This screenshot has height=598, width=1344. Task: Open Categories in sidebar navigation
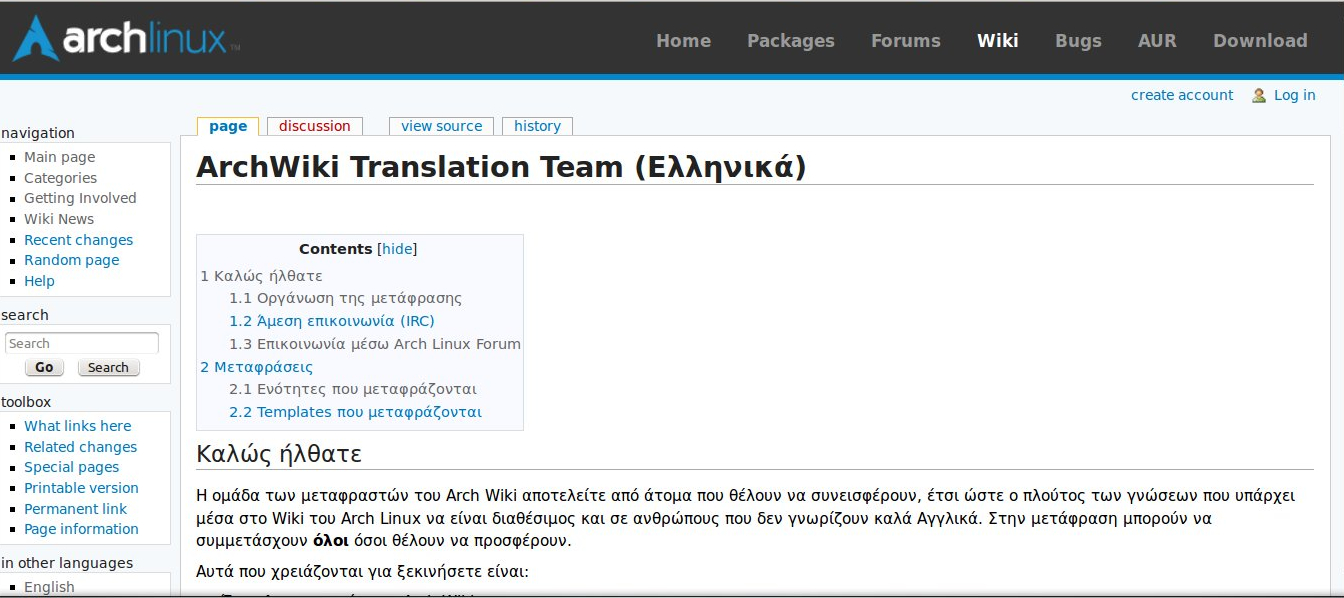(x=60, y=178)
